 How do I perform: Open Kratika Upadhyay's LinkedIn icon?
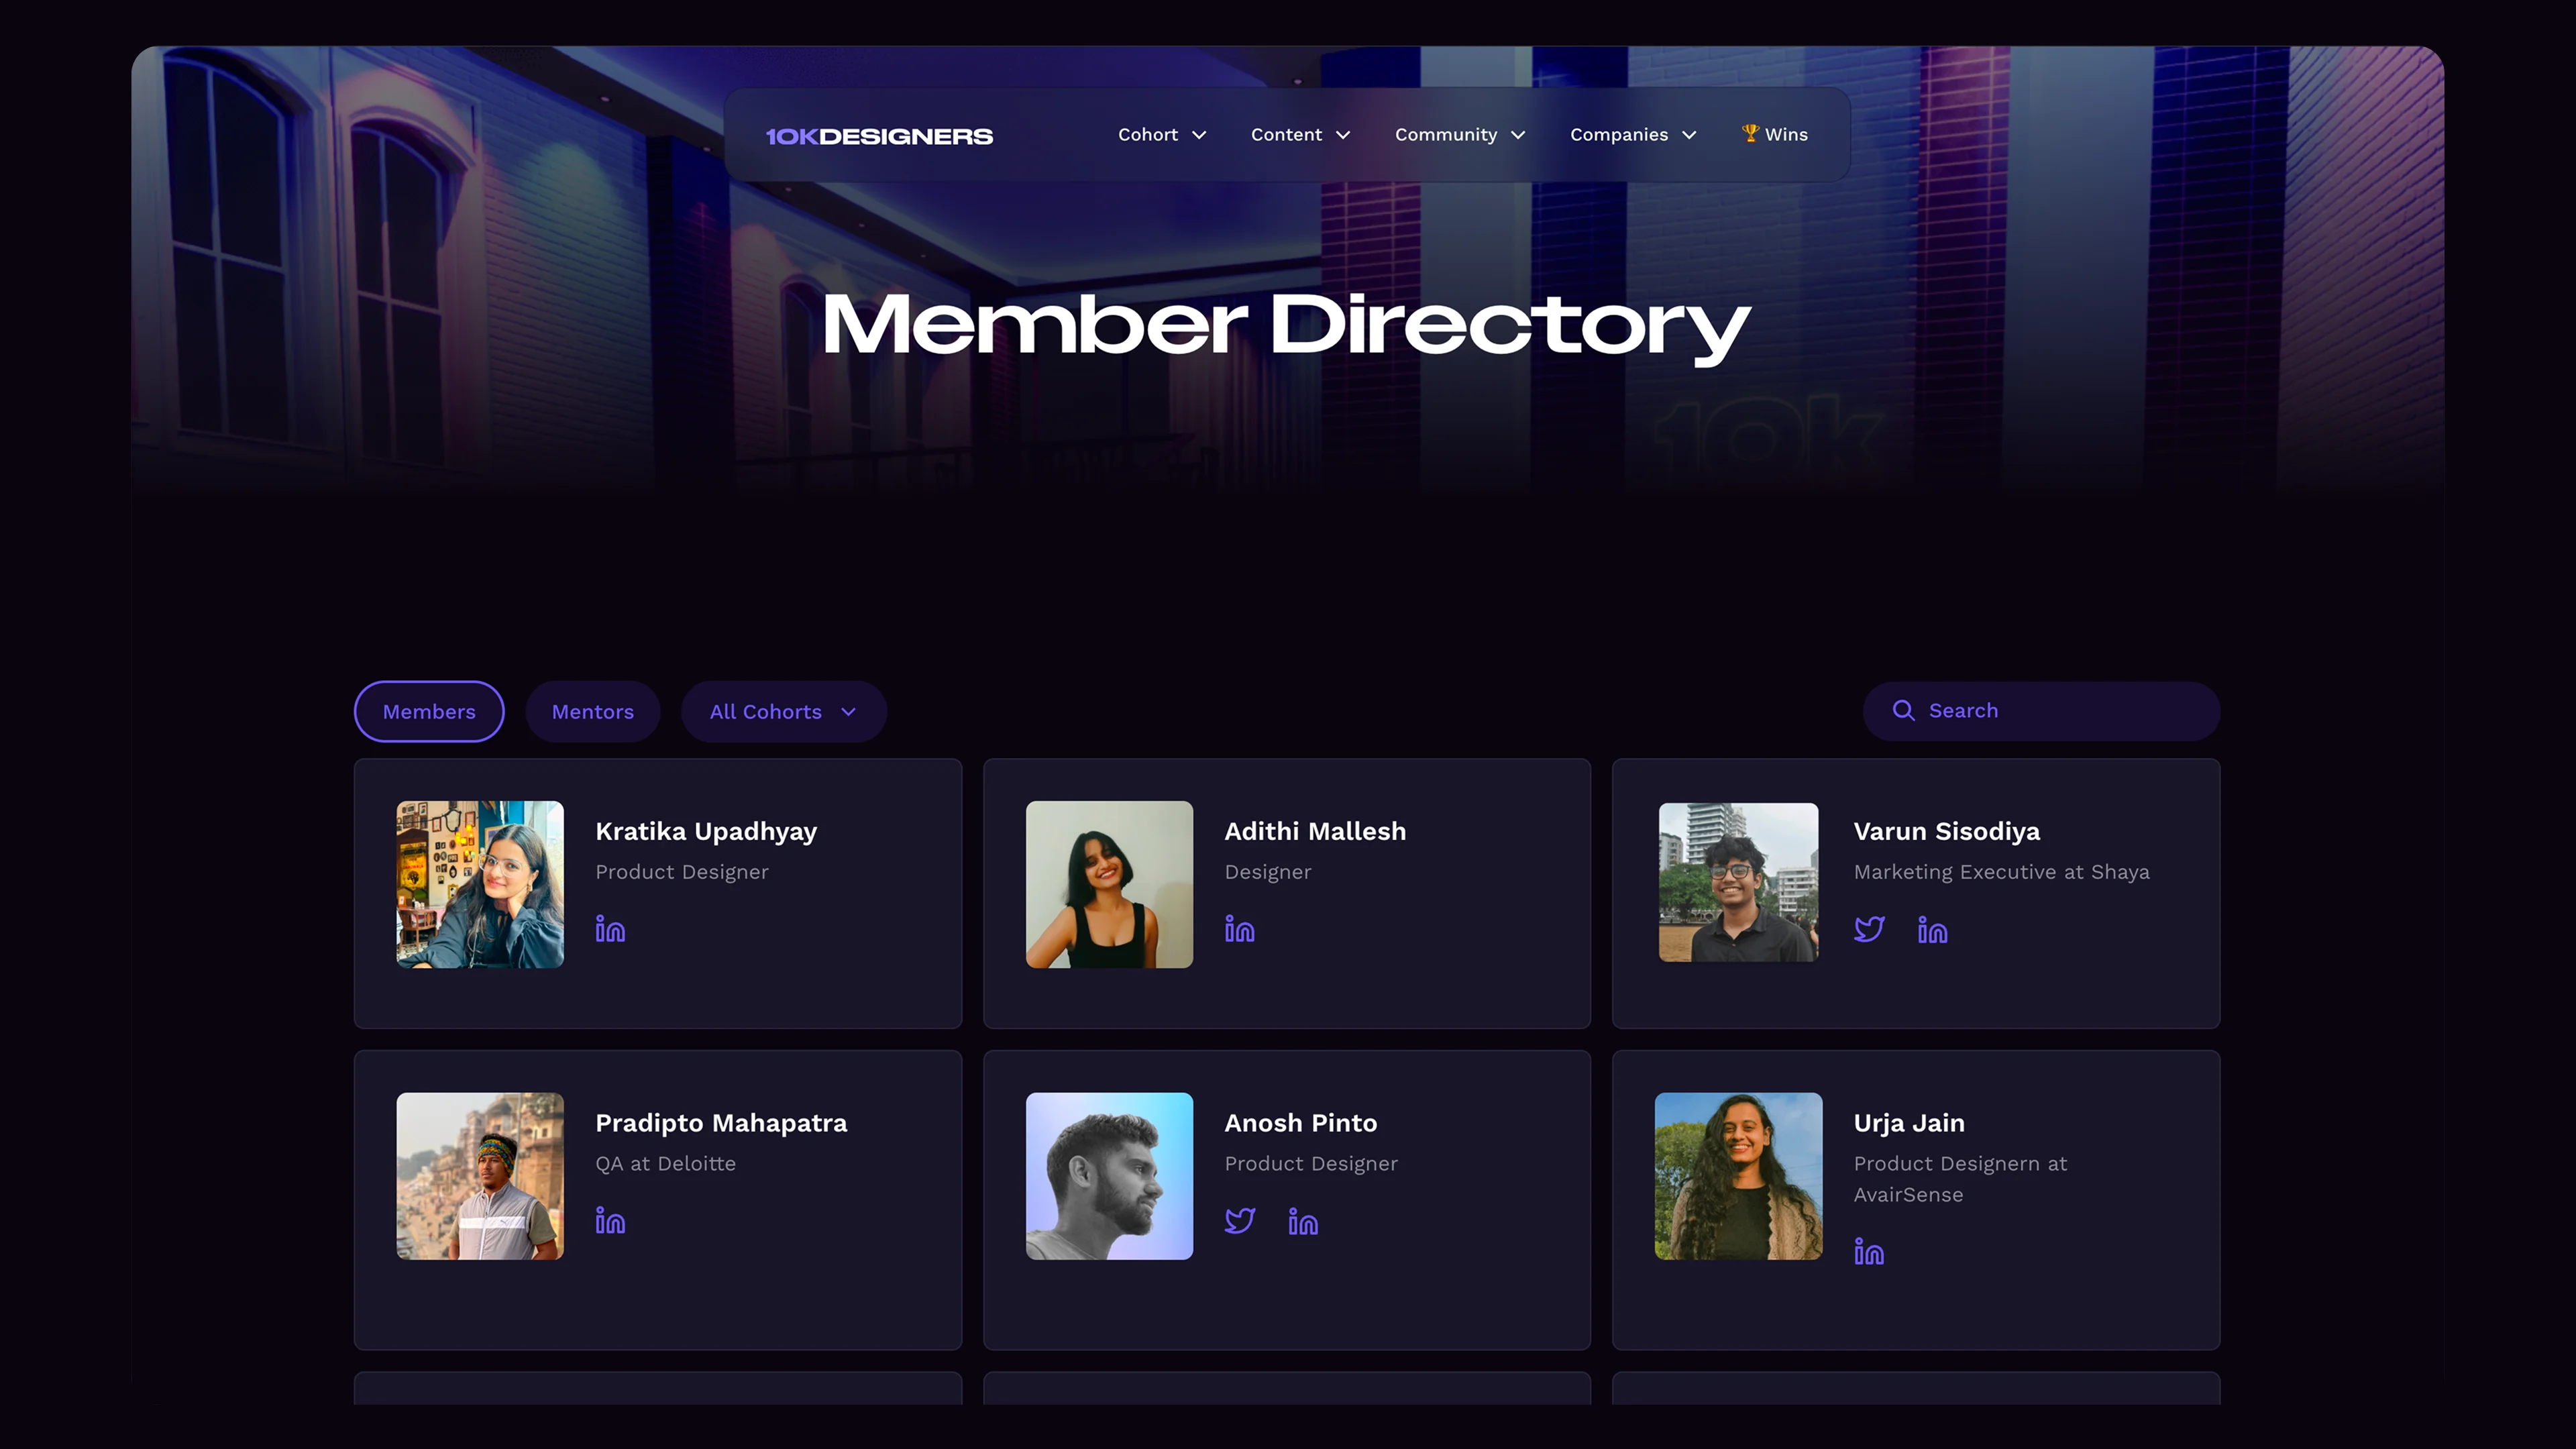pos(610,929)
